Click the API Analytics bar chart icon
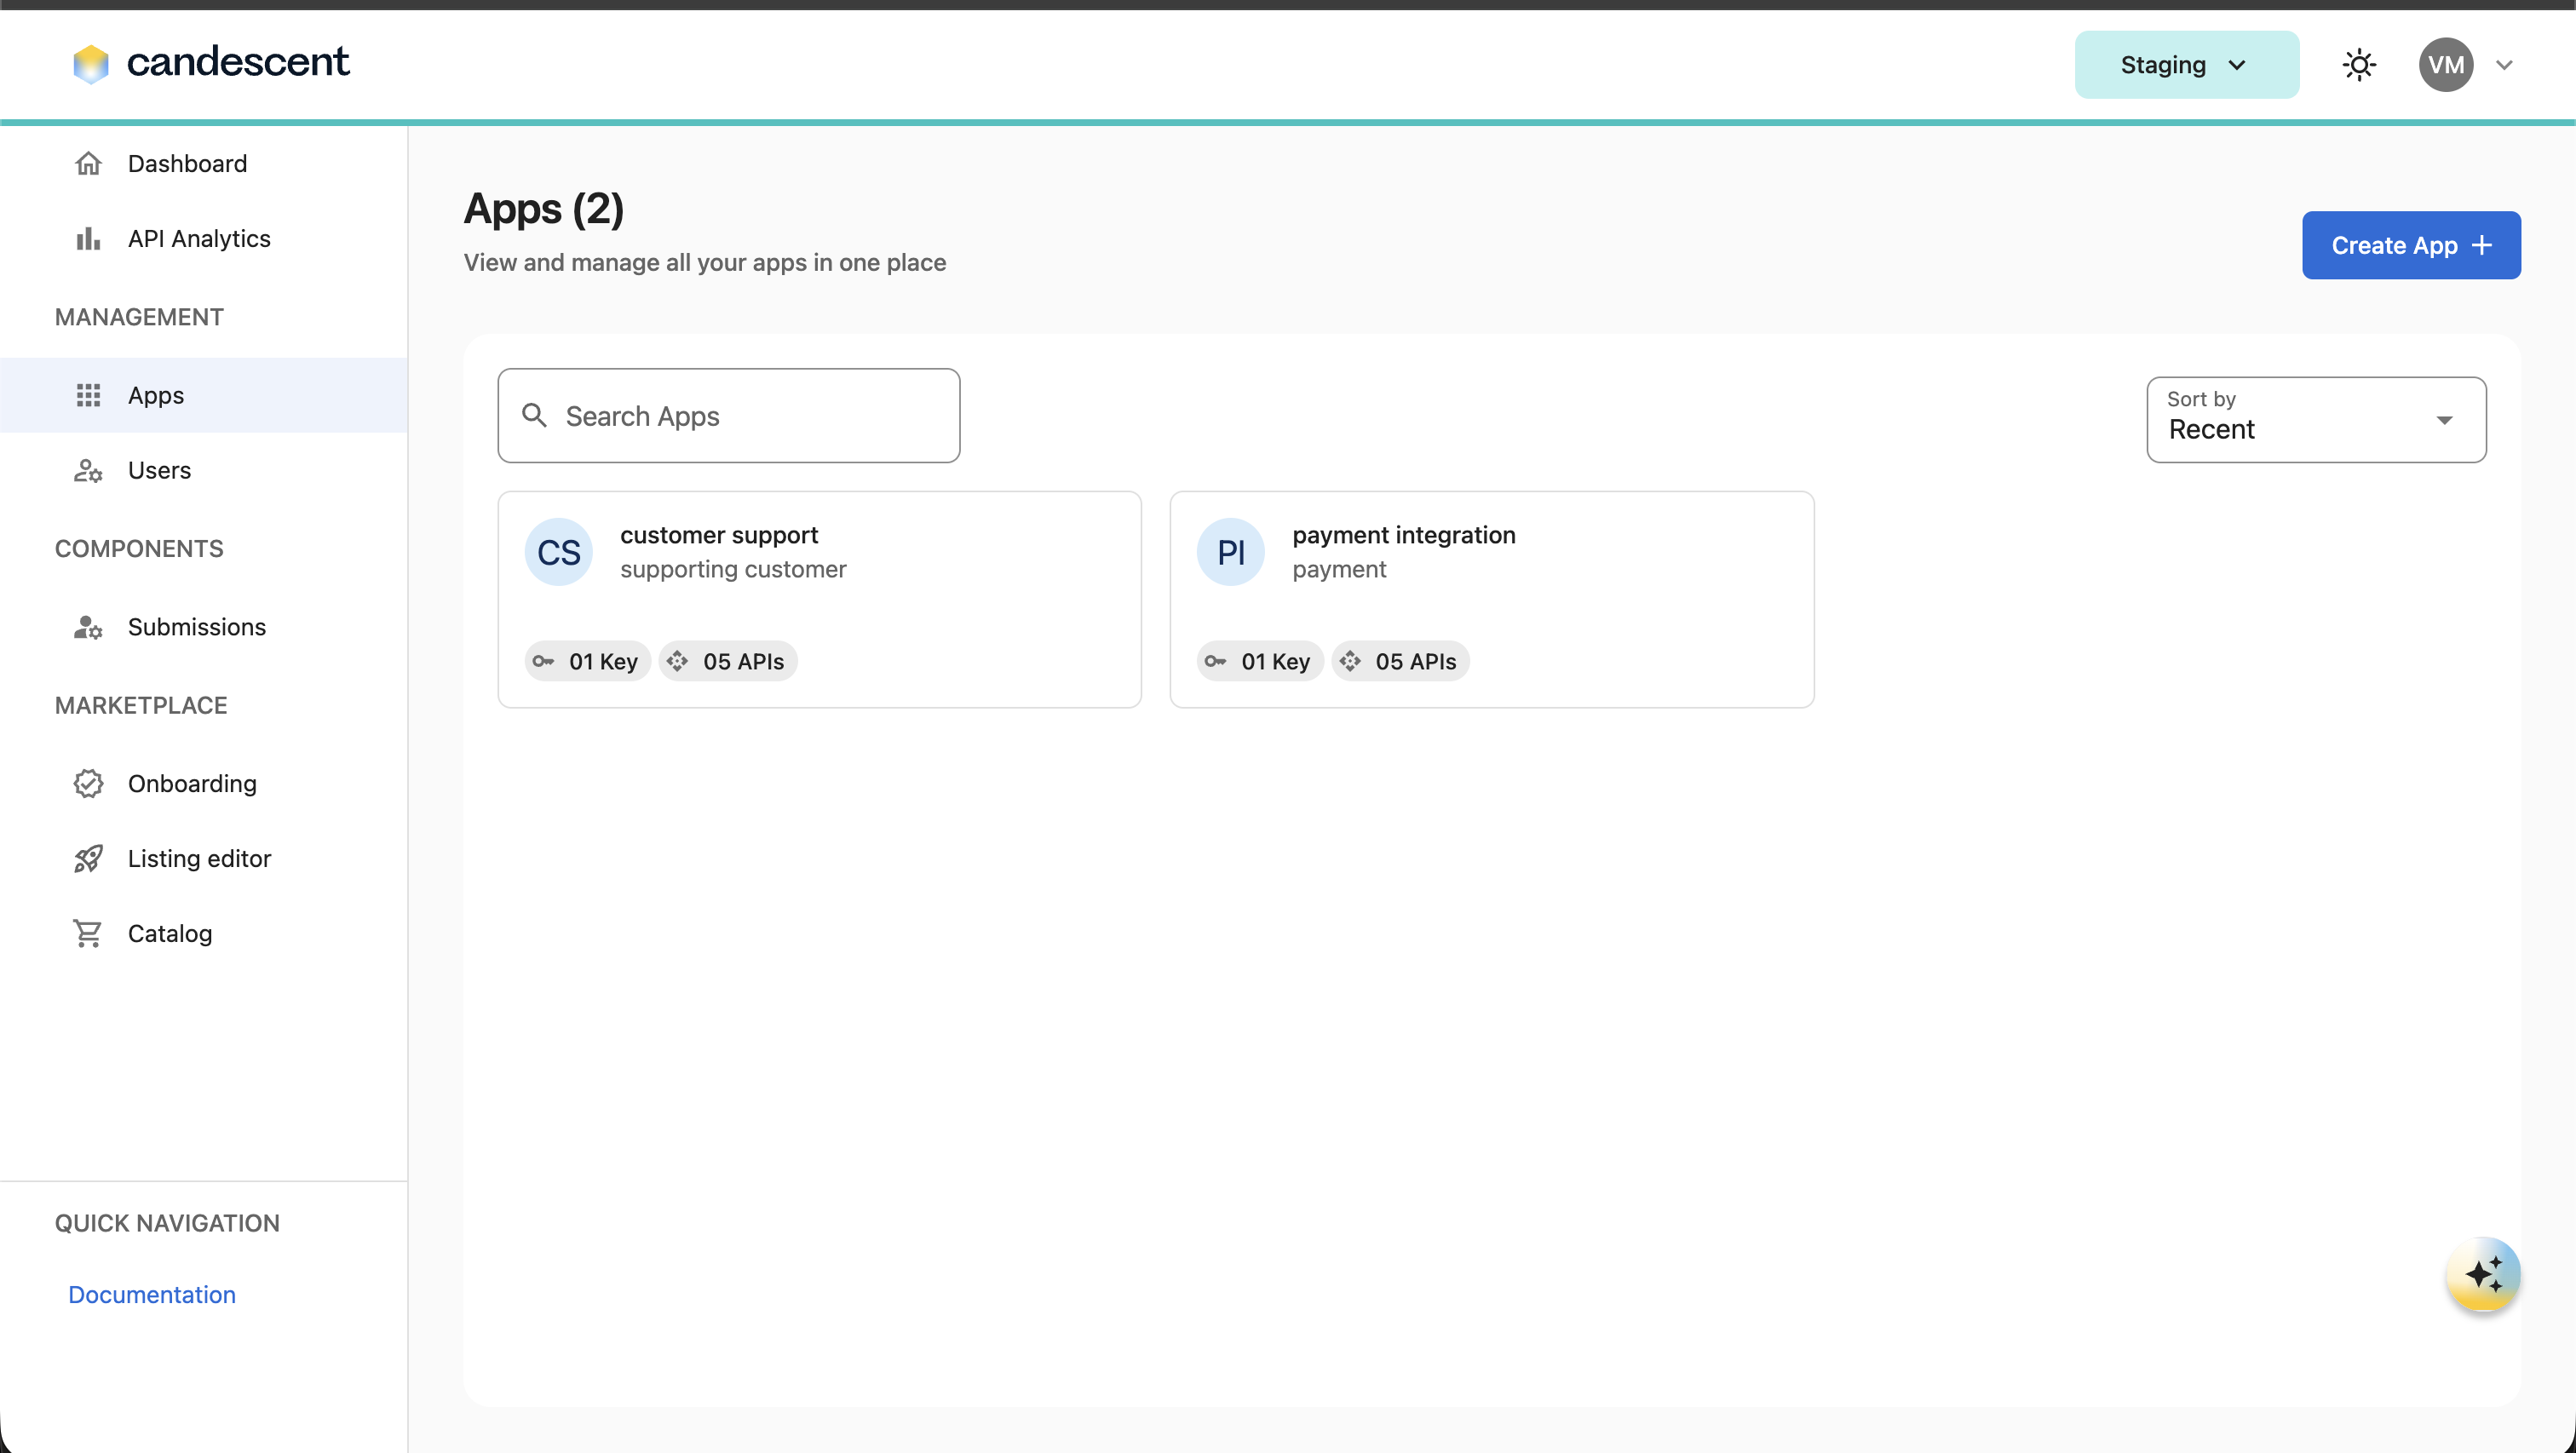The width and height of the screenshot is (2576, 1453). coord(88,238)
